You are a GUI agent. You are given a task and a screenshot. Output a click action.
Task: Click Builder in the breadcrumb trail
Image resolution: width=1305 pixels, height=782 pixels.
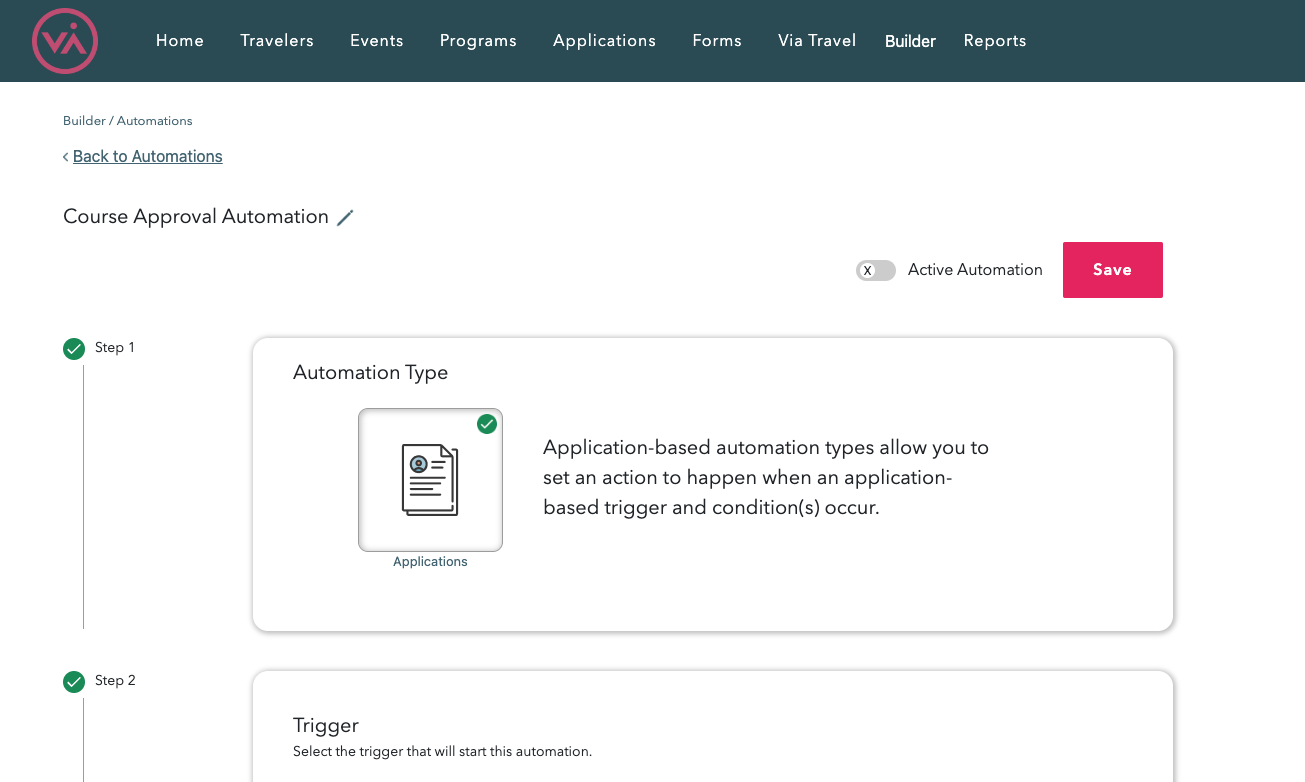(x=83, y=120)
